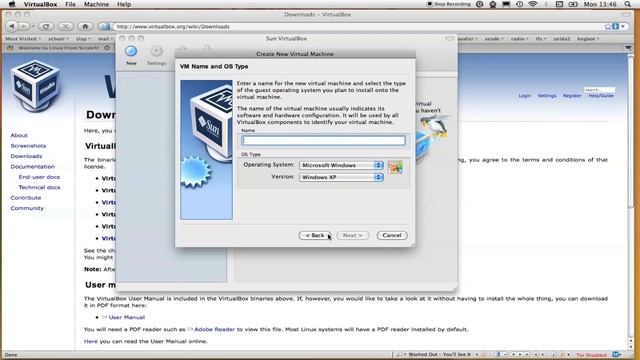This screenshot has height=360, width=640.
Task: Click the 'Here' online manual link
Action: 91,341
